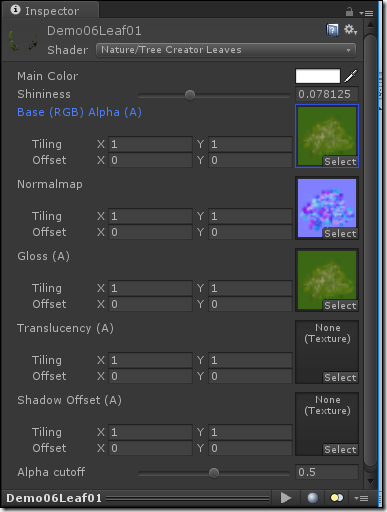This screenshot has height=512, width=387.
Task: Open the Shader dropdown Nature/Tree Creator Leaves
Action: pyautogui.click(x=226, y=50)
